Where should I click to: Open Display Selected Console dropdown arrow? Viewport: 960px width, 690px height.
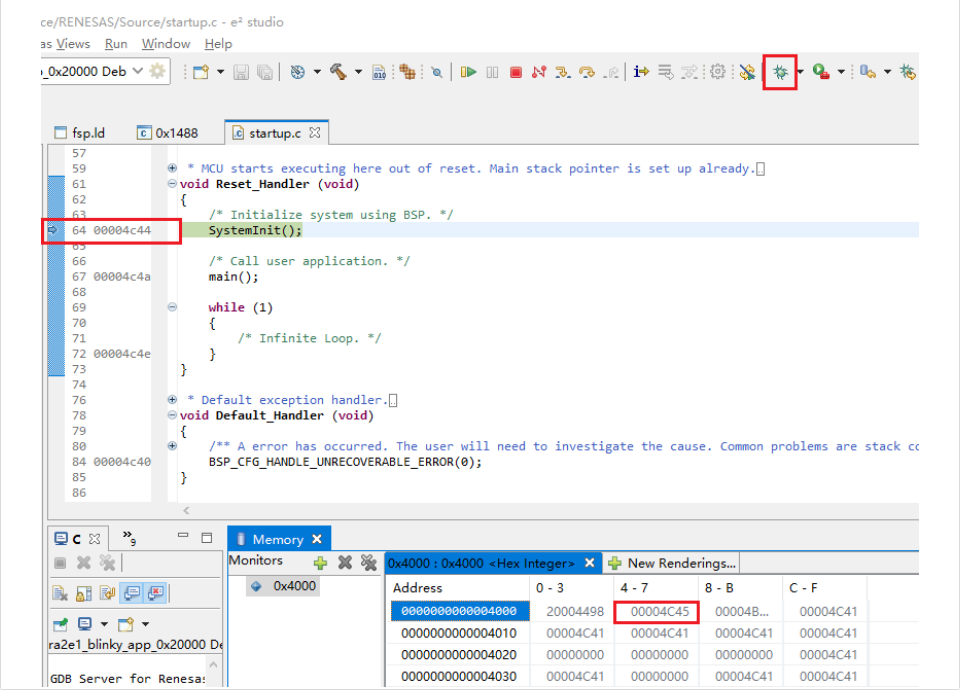pos(104,624)
